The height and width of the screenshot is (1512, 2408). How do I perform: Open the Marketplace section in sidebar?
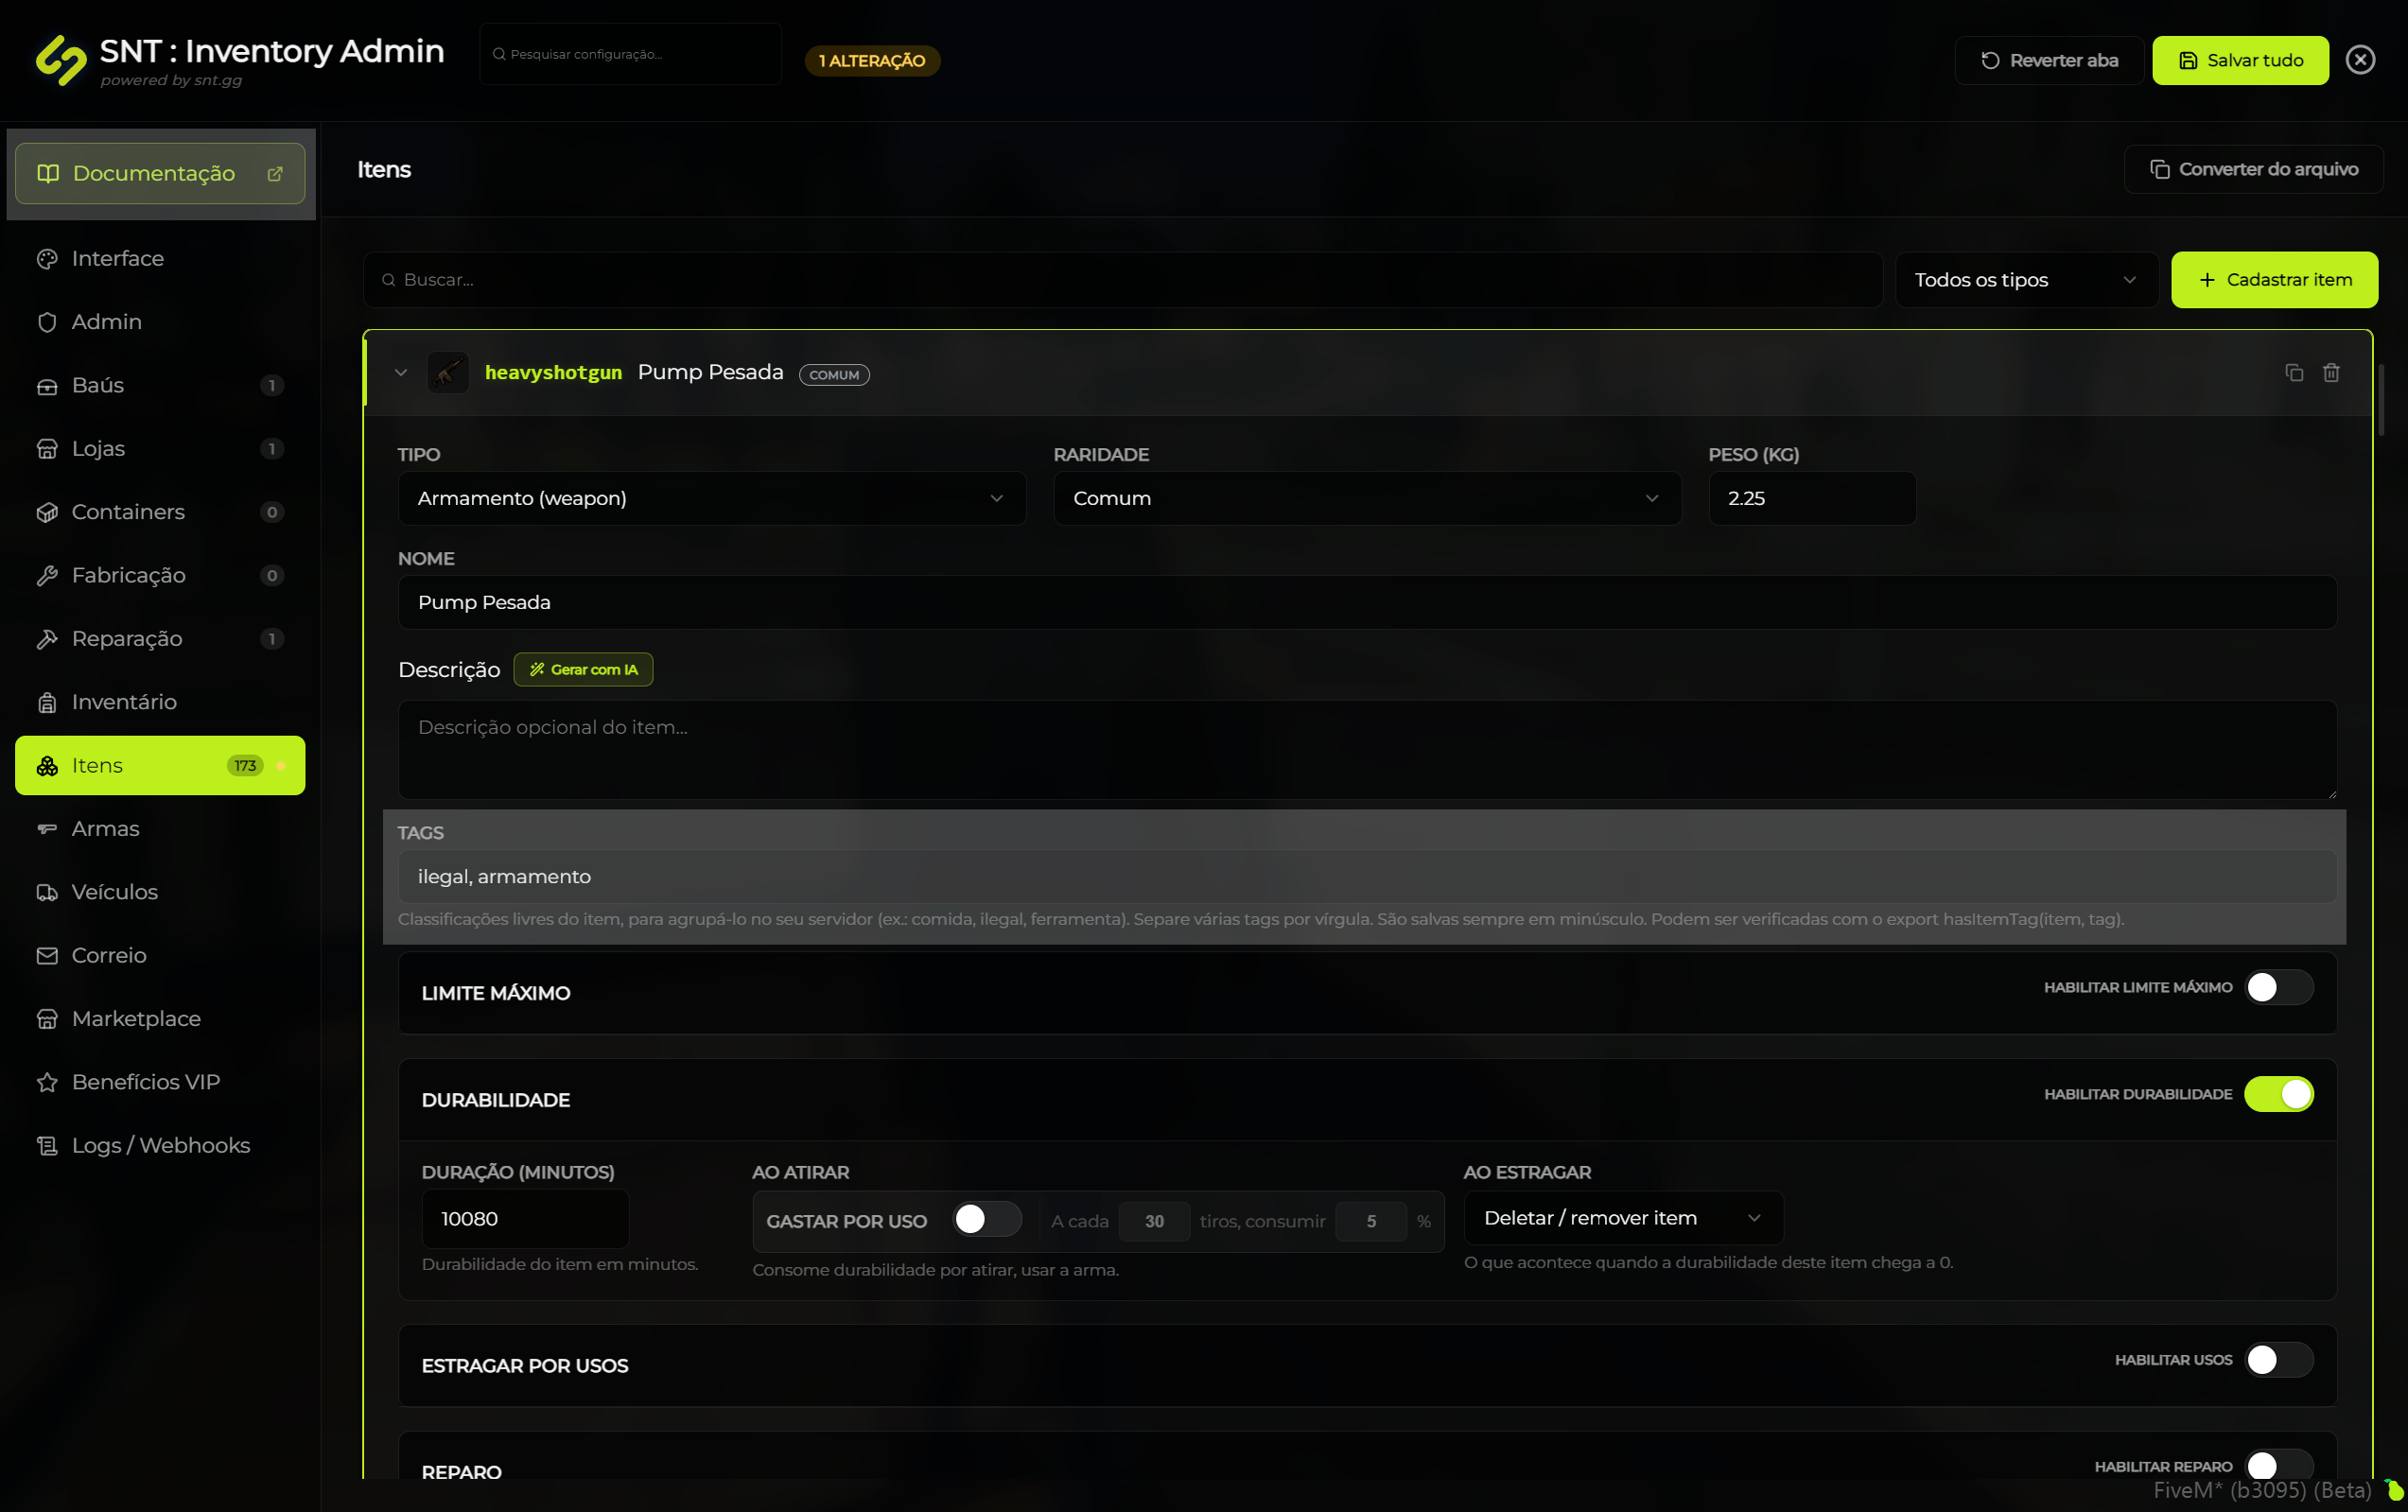(x=160, y=1019)
